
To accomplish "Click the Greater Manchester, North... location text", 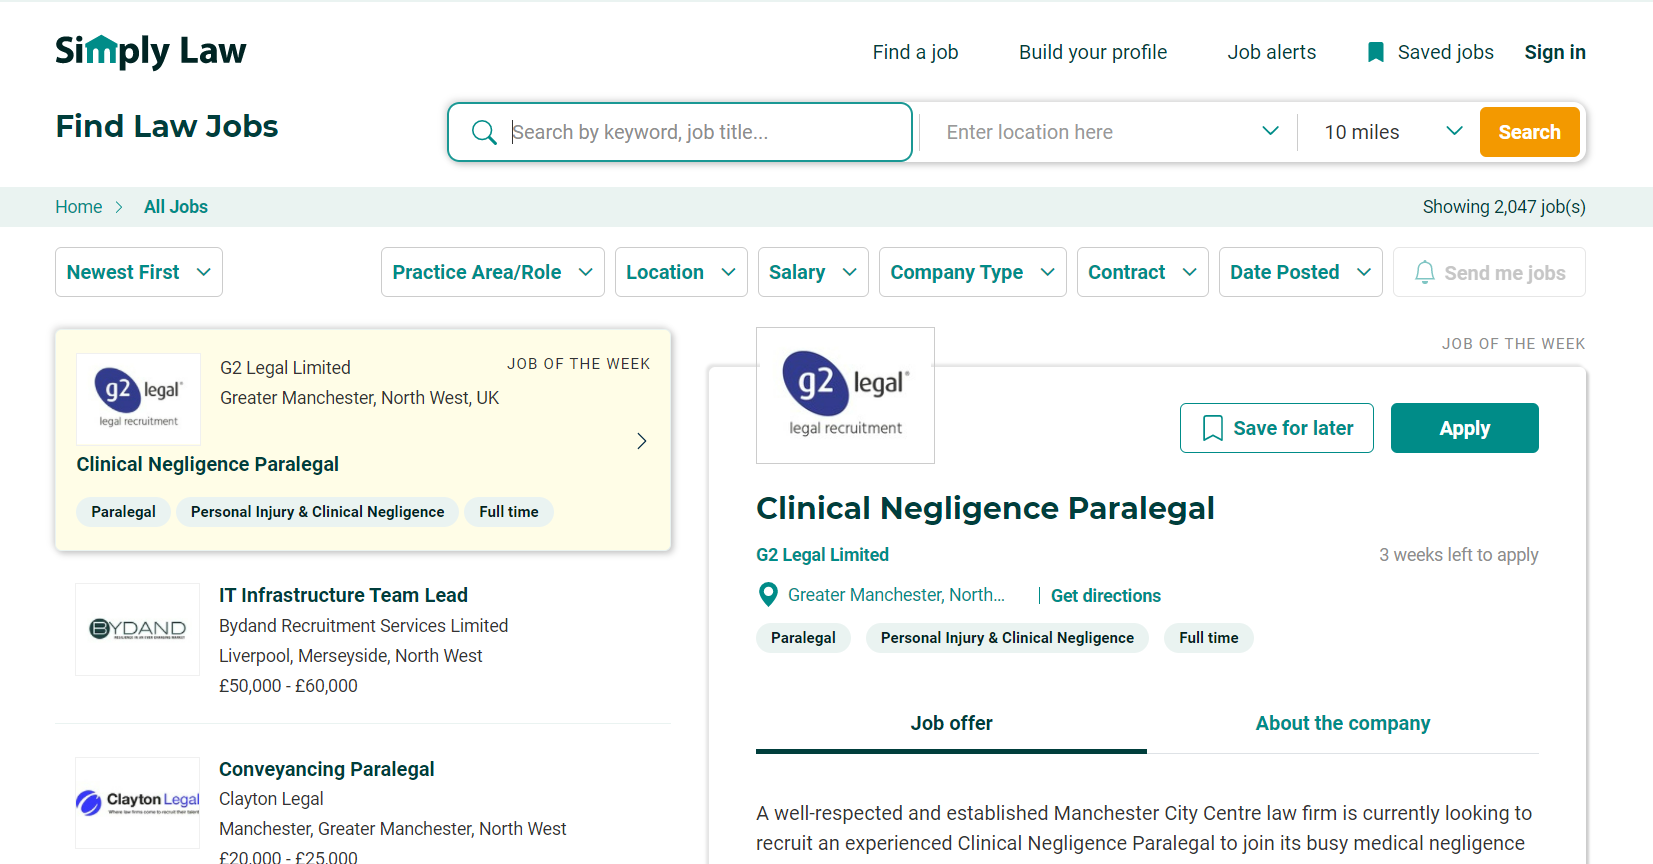I will click(896, 595).
